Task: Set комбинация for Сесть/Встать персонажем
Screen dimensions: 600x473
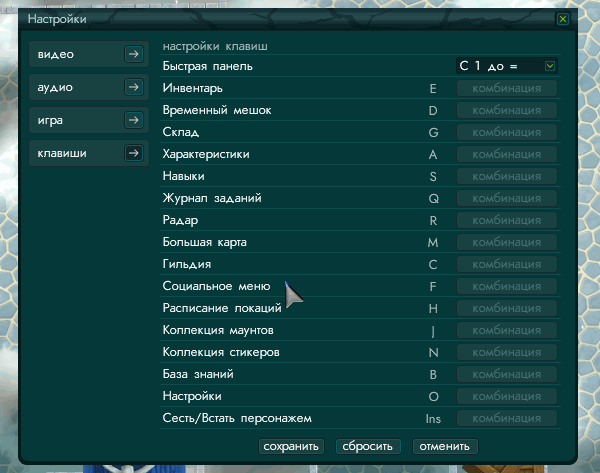Action: click(x=507, y=418)
